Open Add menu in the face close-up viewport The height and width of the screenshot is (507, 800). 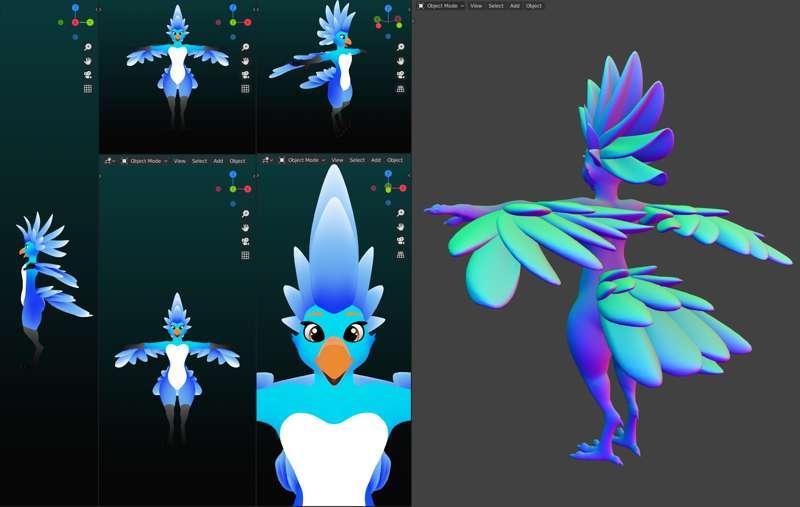376,160
